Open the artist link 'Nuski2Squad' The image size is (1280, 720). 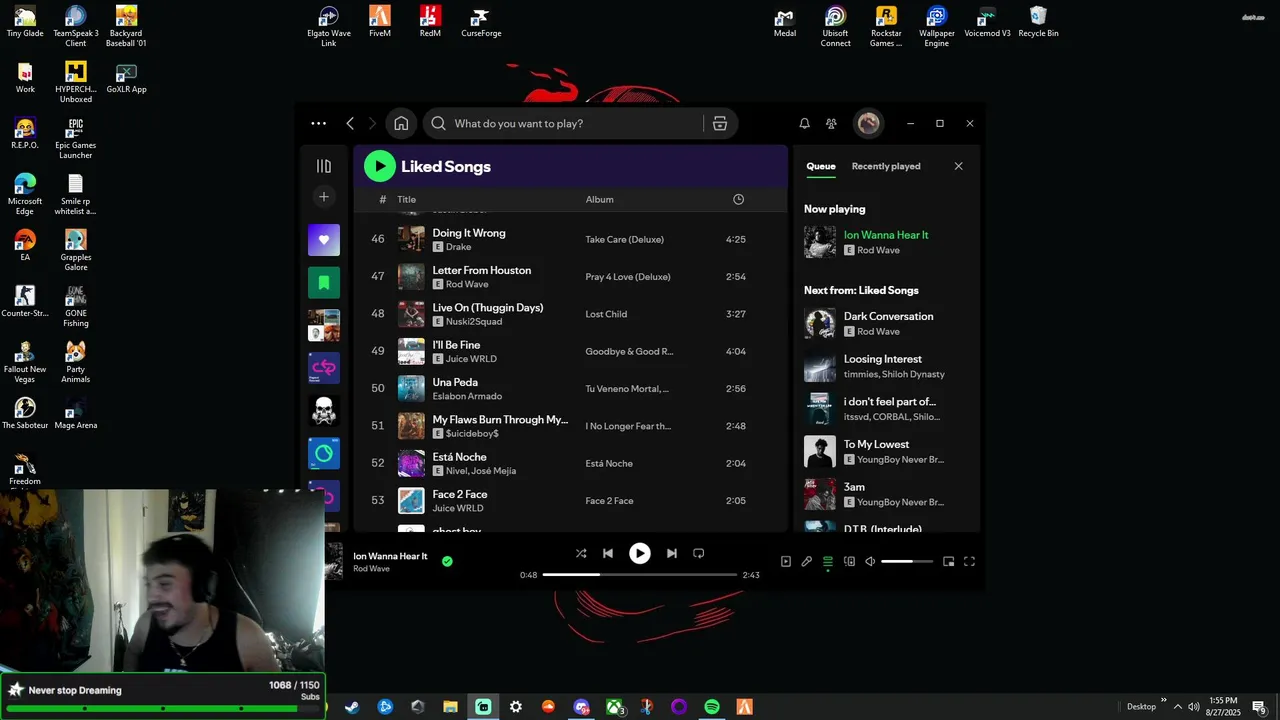click(474, 322)
